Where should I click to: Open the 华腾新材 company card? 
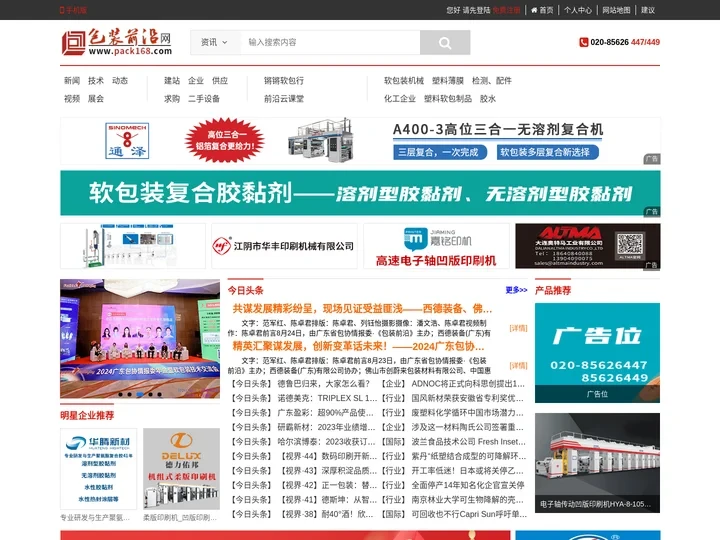coord(98,469)
